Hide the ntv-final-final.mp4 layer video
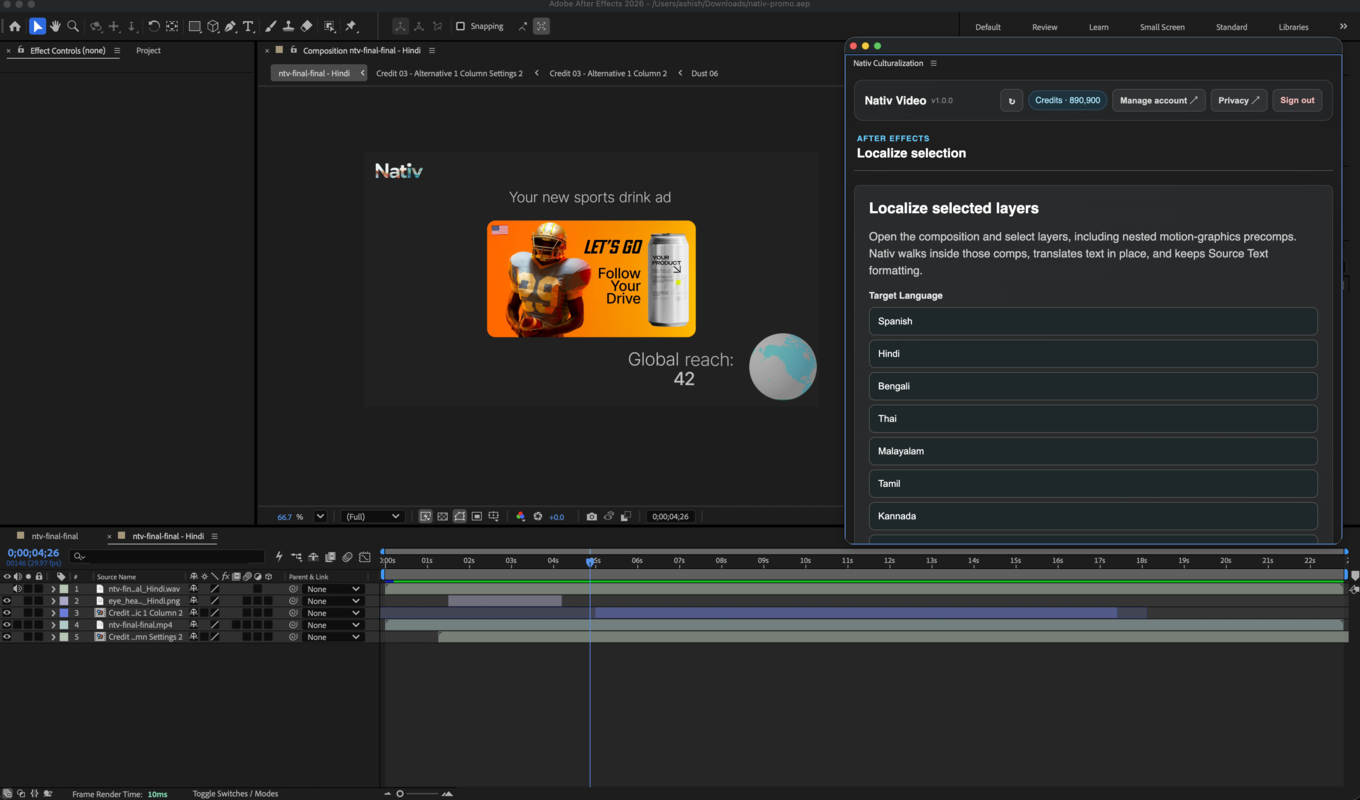This screenshot has height=800, width=1360. click(x=7, y=625)
